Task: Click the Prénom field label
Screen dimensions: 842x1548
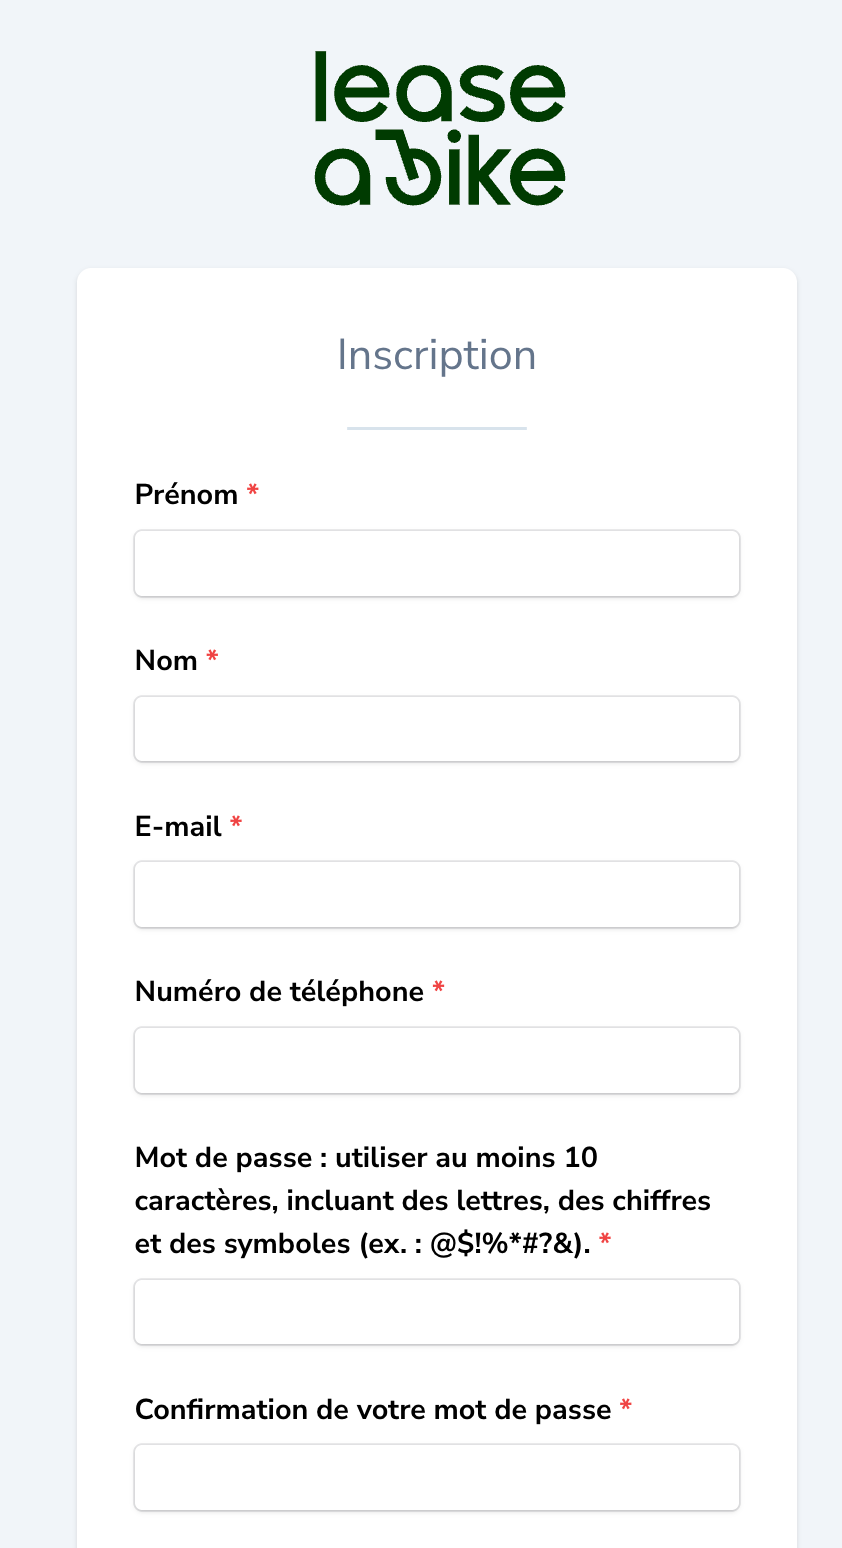Action: (187, 495)
